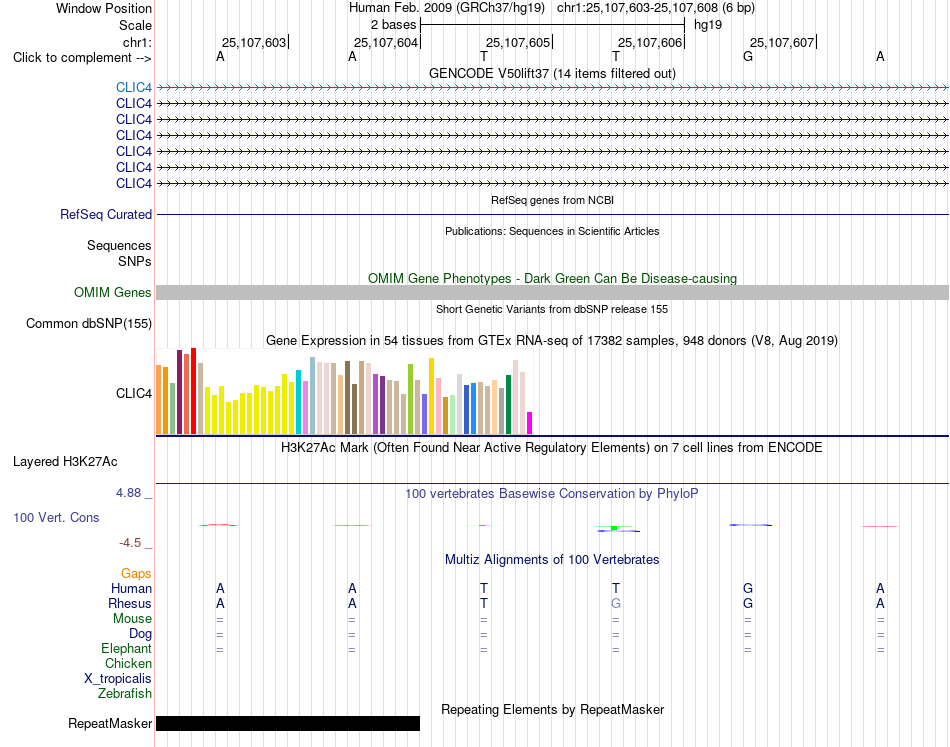Viewport: 950px width, 747px height.
Task: Click the Gaps label in Multiz track
Action: (x=136, y=573)
